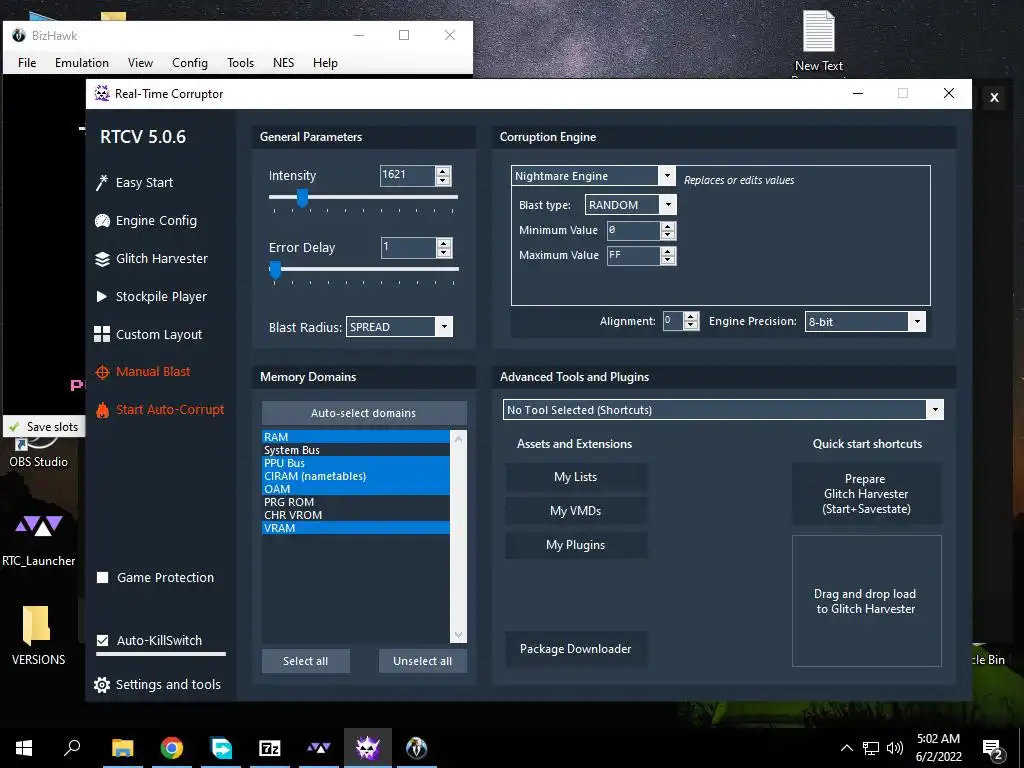The image size is (1024, 768).
Task: Open Stockpile Player play icon
Action: pos(102,296)
